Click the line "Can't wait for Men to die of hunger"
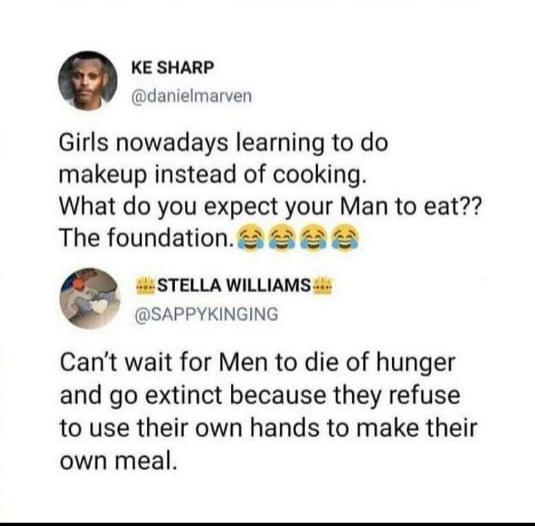Image resolution: width=535 pixels, height=526 pixels. point(258,363)
